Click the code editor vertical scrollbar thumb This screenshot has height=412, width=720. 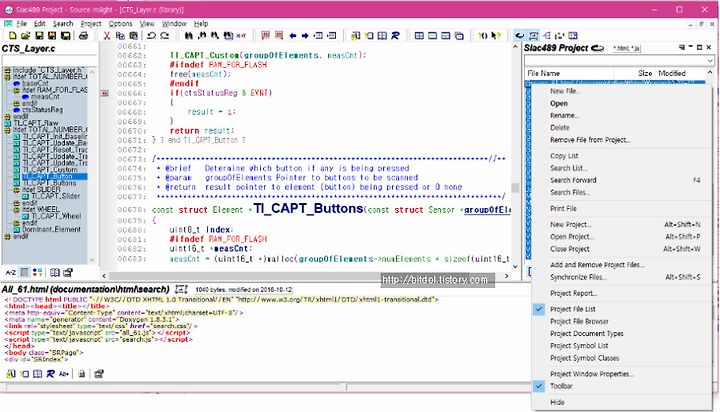(515, 187)
